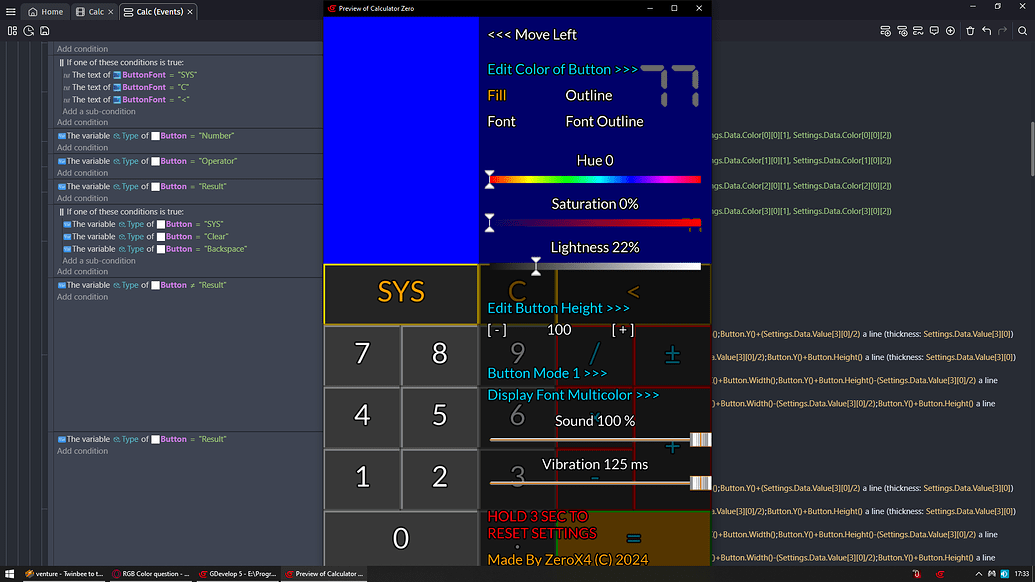Click the trash delete event icon
This screenshot has height=582, width=1035.
(970, 31)
